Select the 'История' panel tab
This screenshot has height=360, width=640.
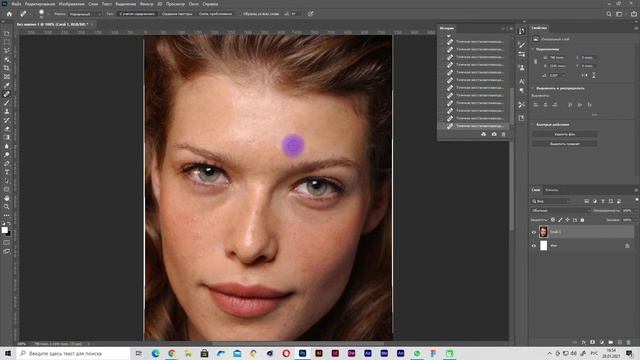447,28
